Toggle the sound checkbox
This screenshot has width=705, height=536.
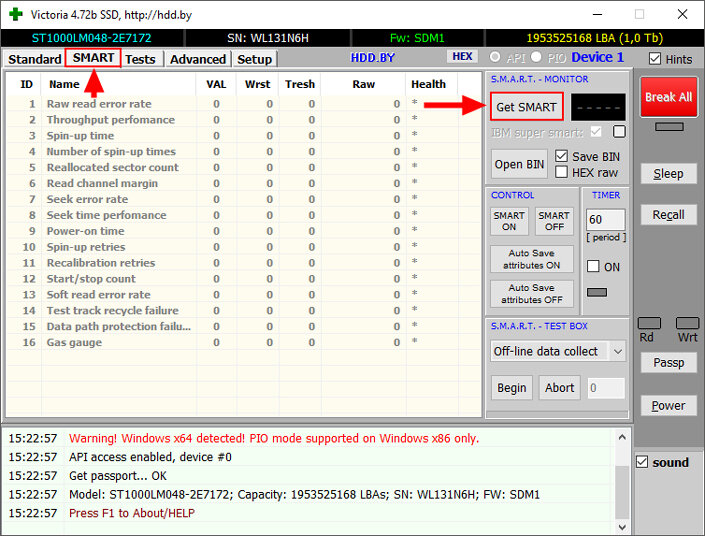click(642, 462)
